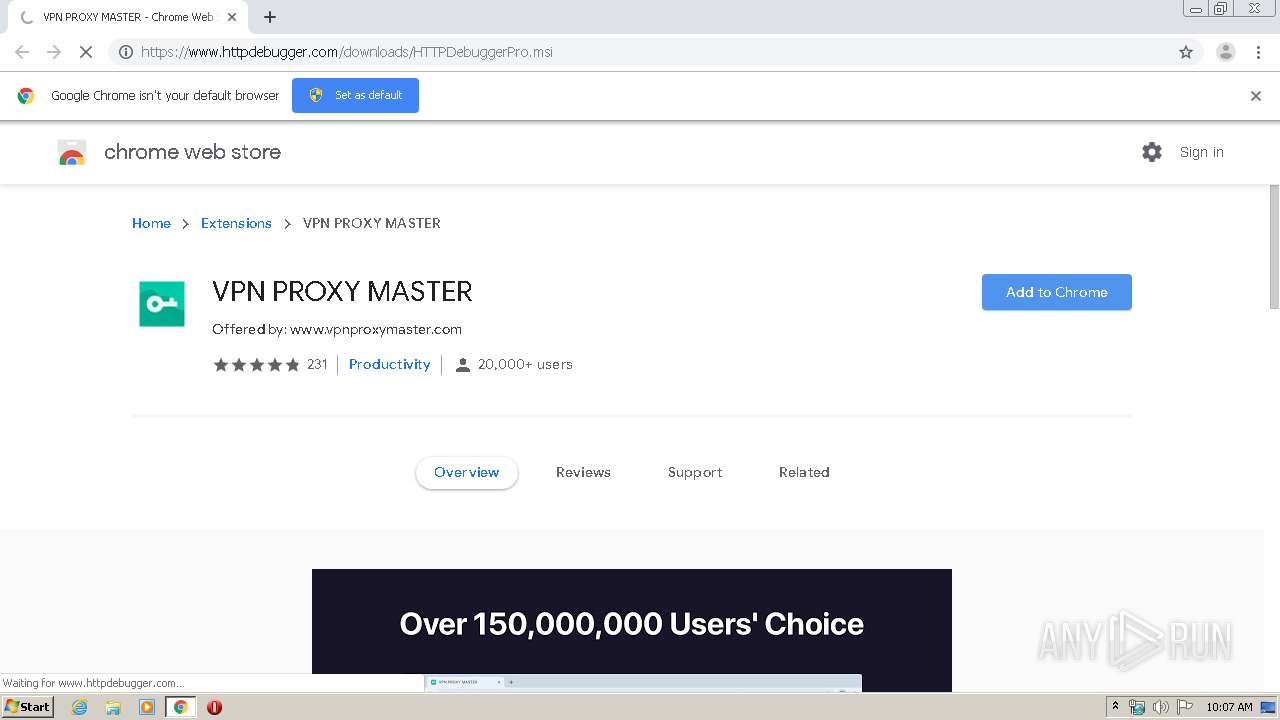
Task: Click the address bar URL
Action: point(346,52)
